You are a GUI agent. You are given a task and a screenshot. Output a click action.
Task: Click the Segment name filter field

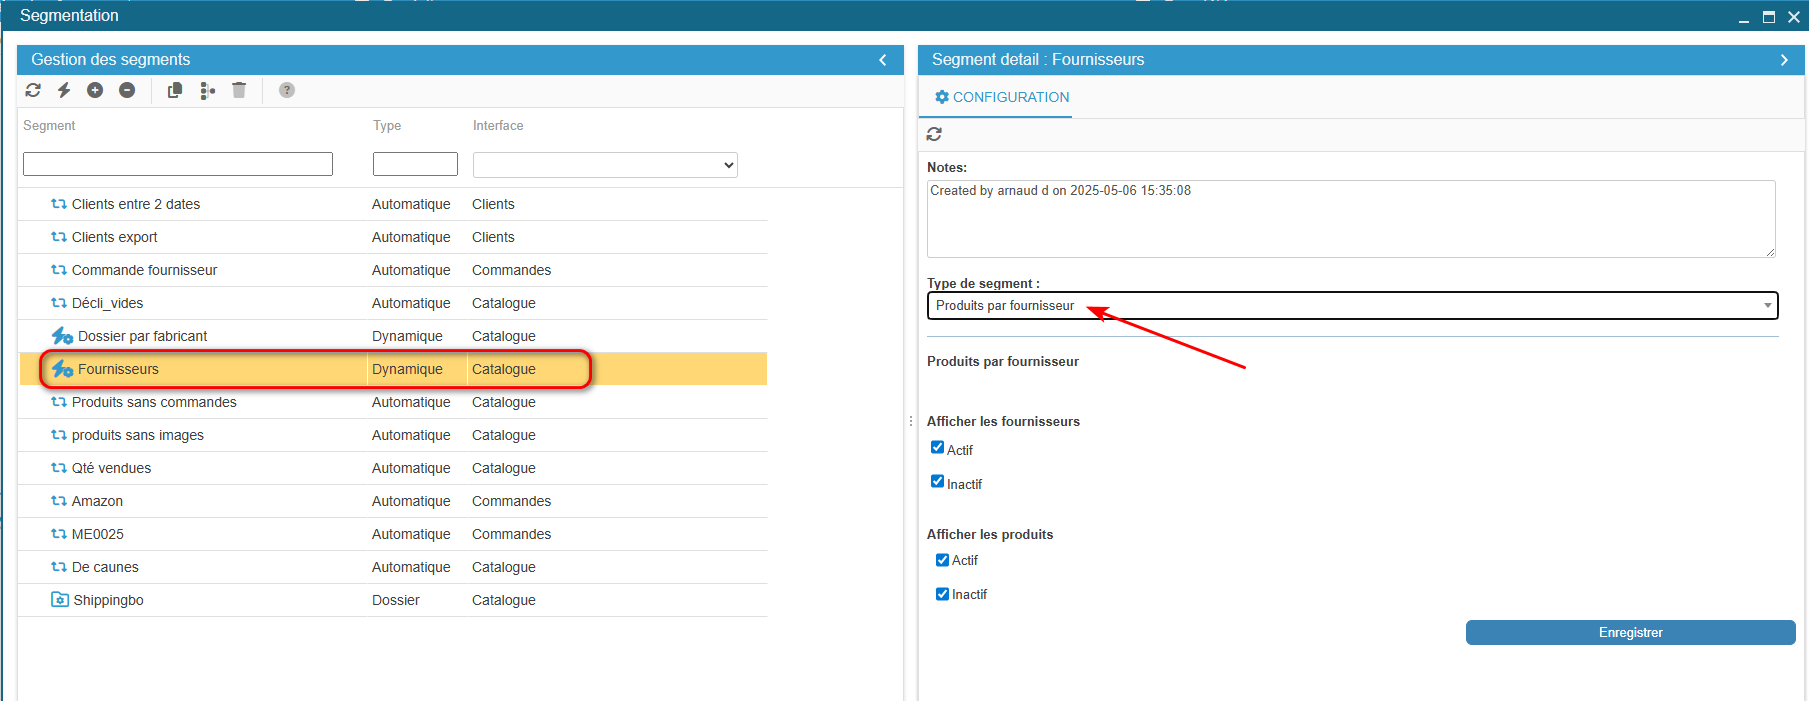click(x=178, y=164)
